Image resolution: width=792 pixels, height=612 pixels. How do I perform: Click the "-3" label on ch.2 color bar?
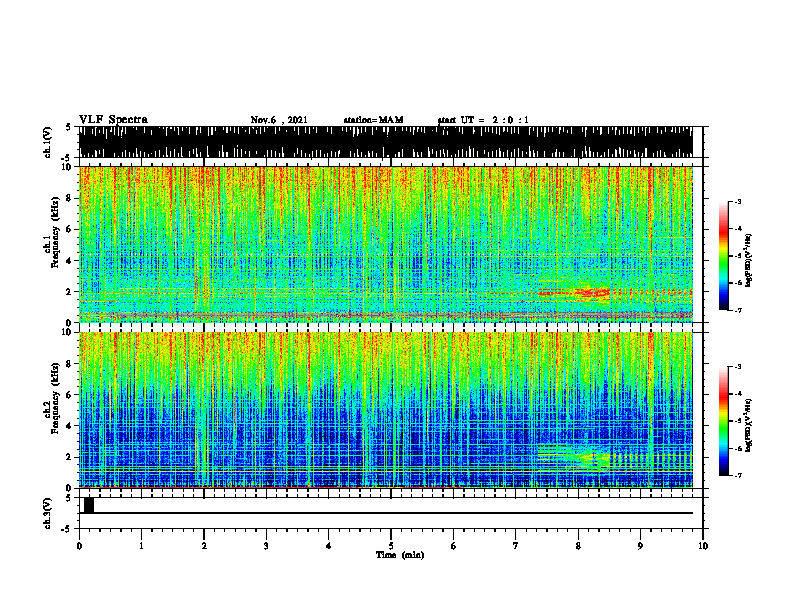[737, 367]
